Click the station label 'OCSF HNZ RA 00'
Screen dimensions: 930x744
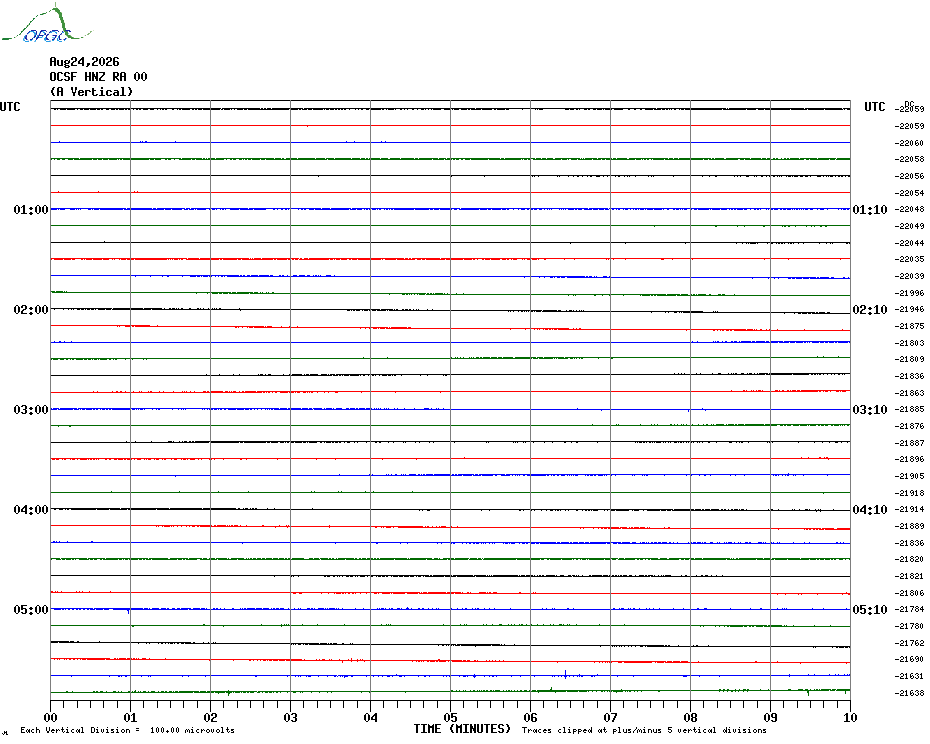[98, 77]
